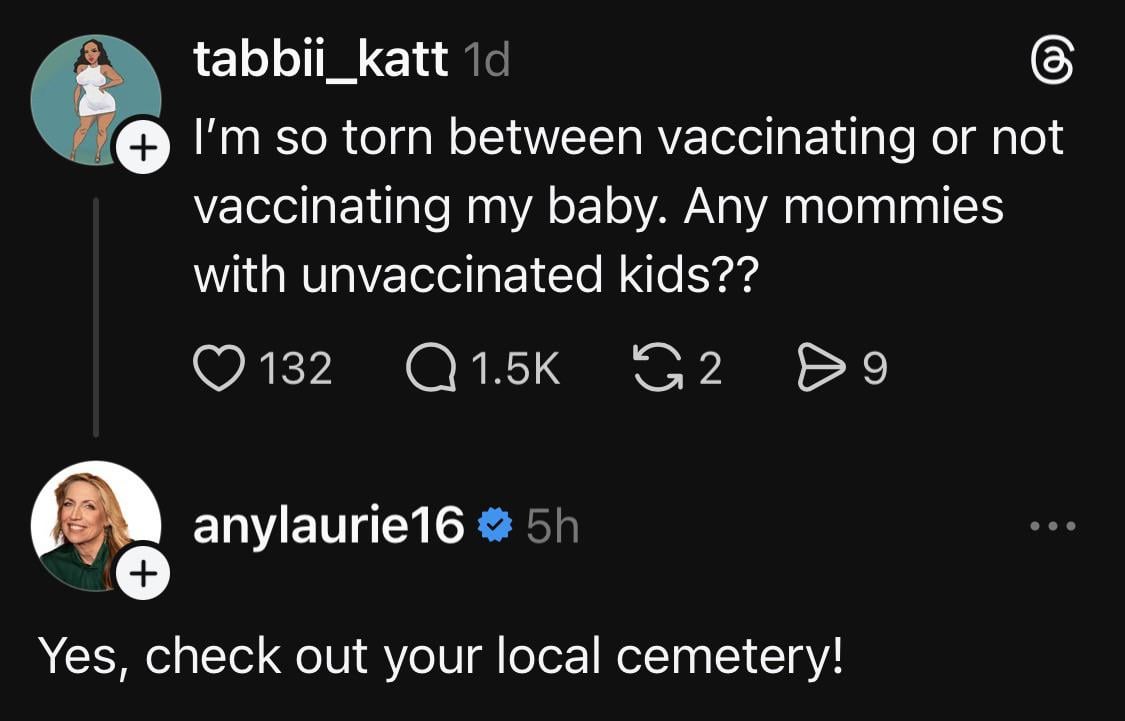Open the reply text "Yes, check out your local cemetery!"

(440, 656)
